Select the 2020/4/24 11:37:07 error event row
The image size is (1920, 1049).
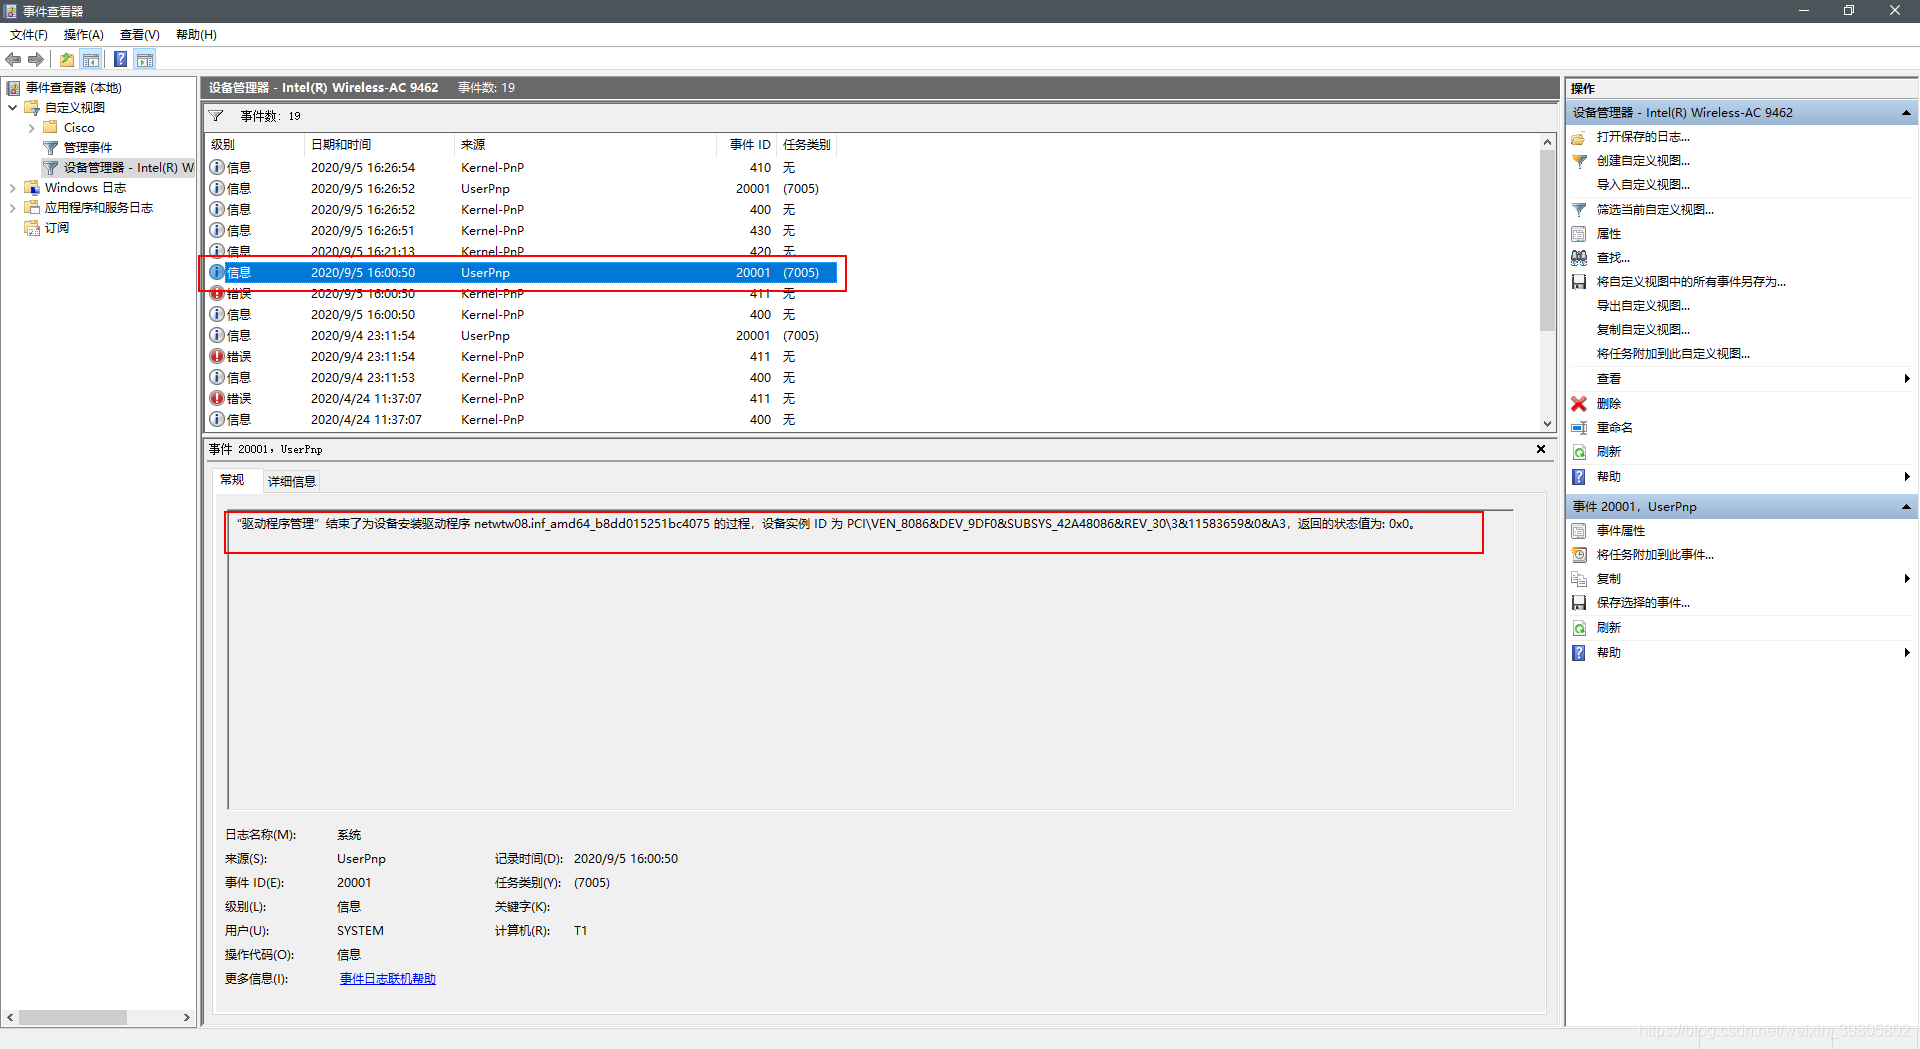coord(522,399)
